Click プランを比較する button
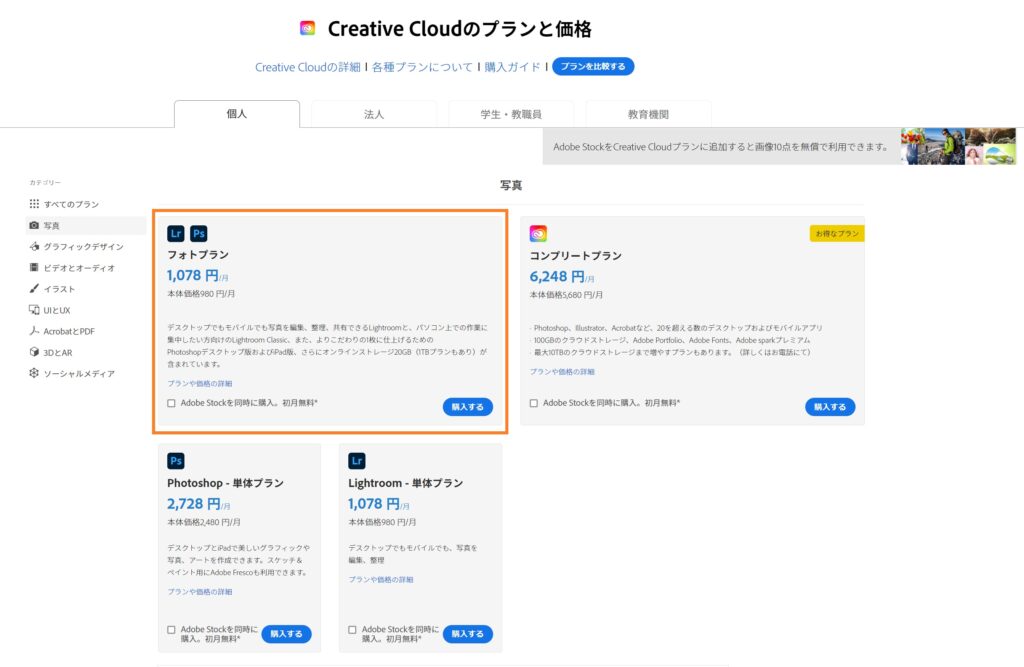Viewport: 1024px width, 667px height. click(x=593, y=67)
